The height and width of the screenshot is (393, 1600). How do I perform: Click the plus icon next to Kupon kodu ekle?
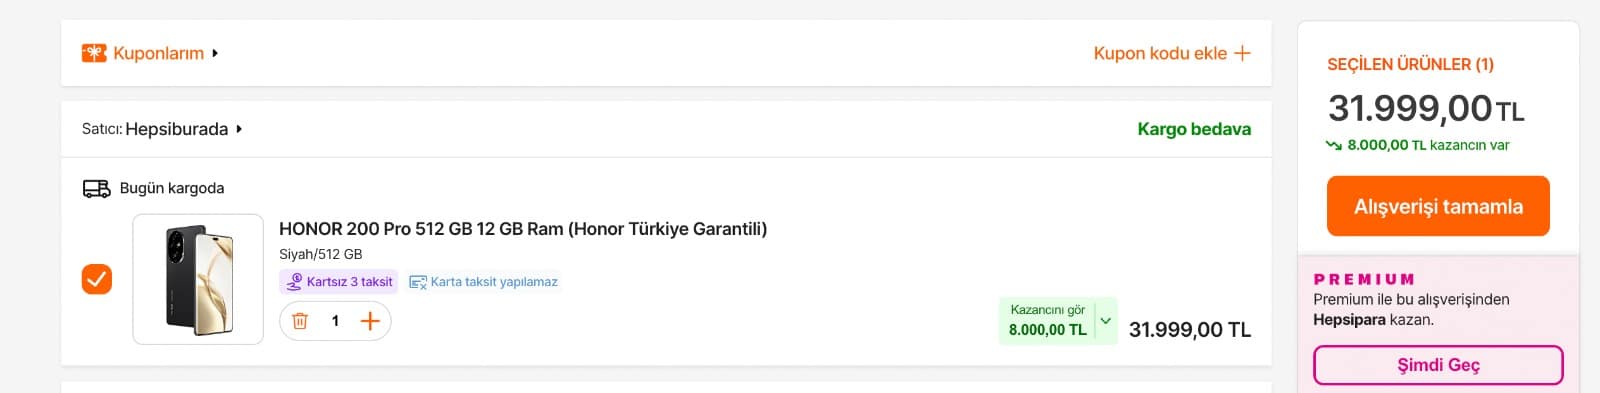coord(1242,53)
